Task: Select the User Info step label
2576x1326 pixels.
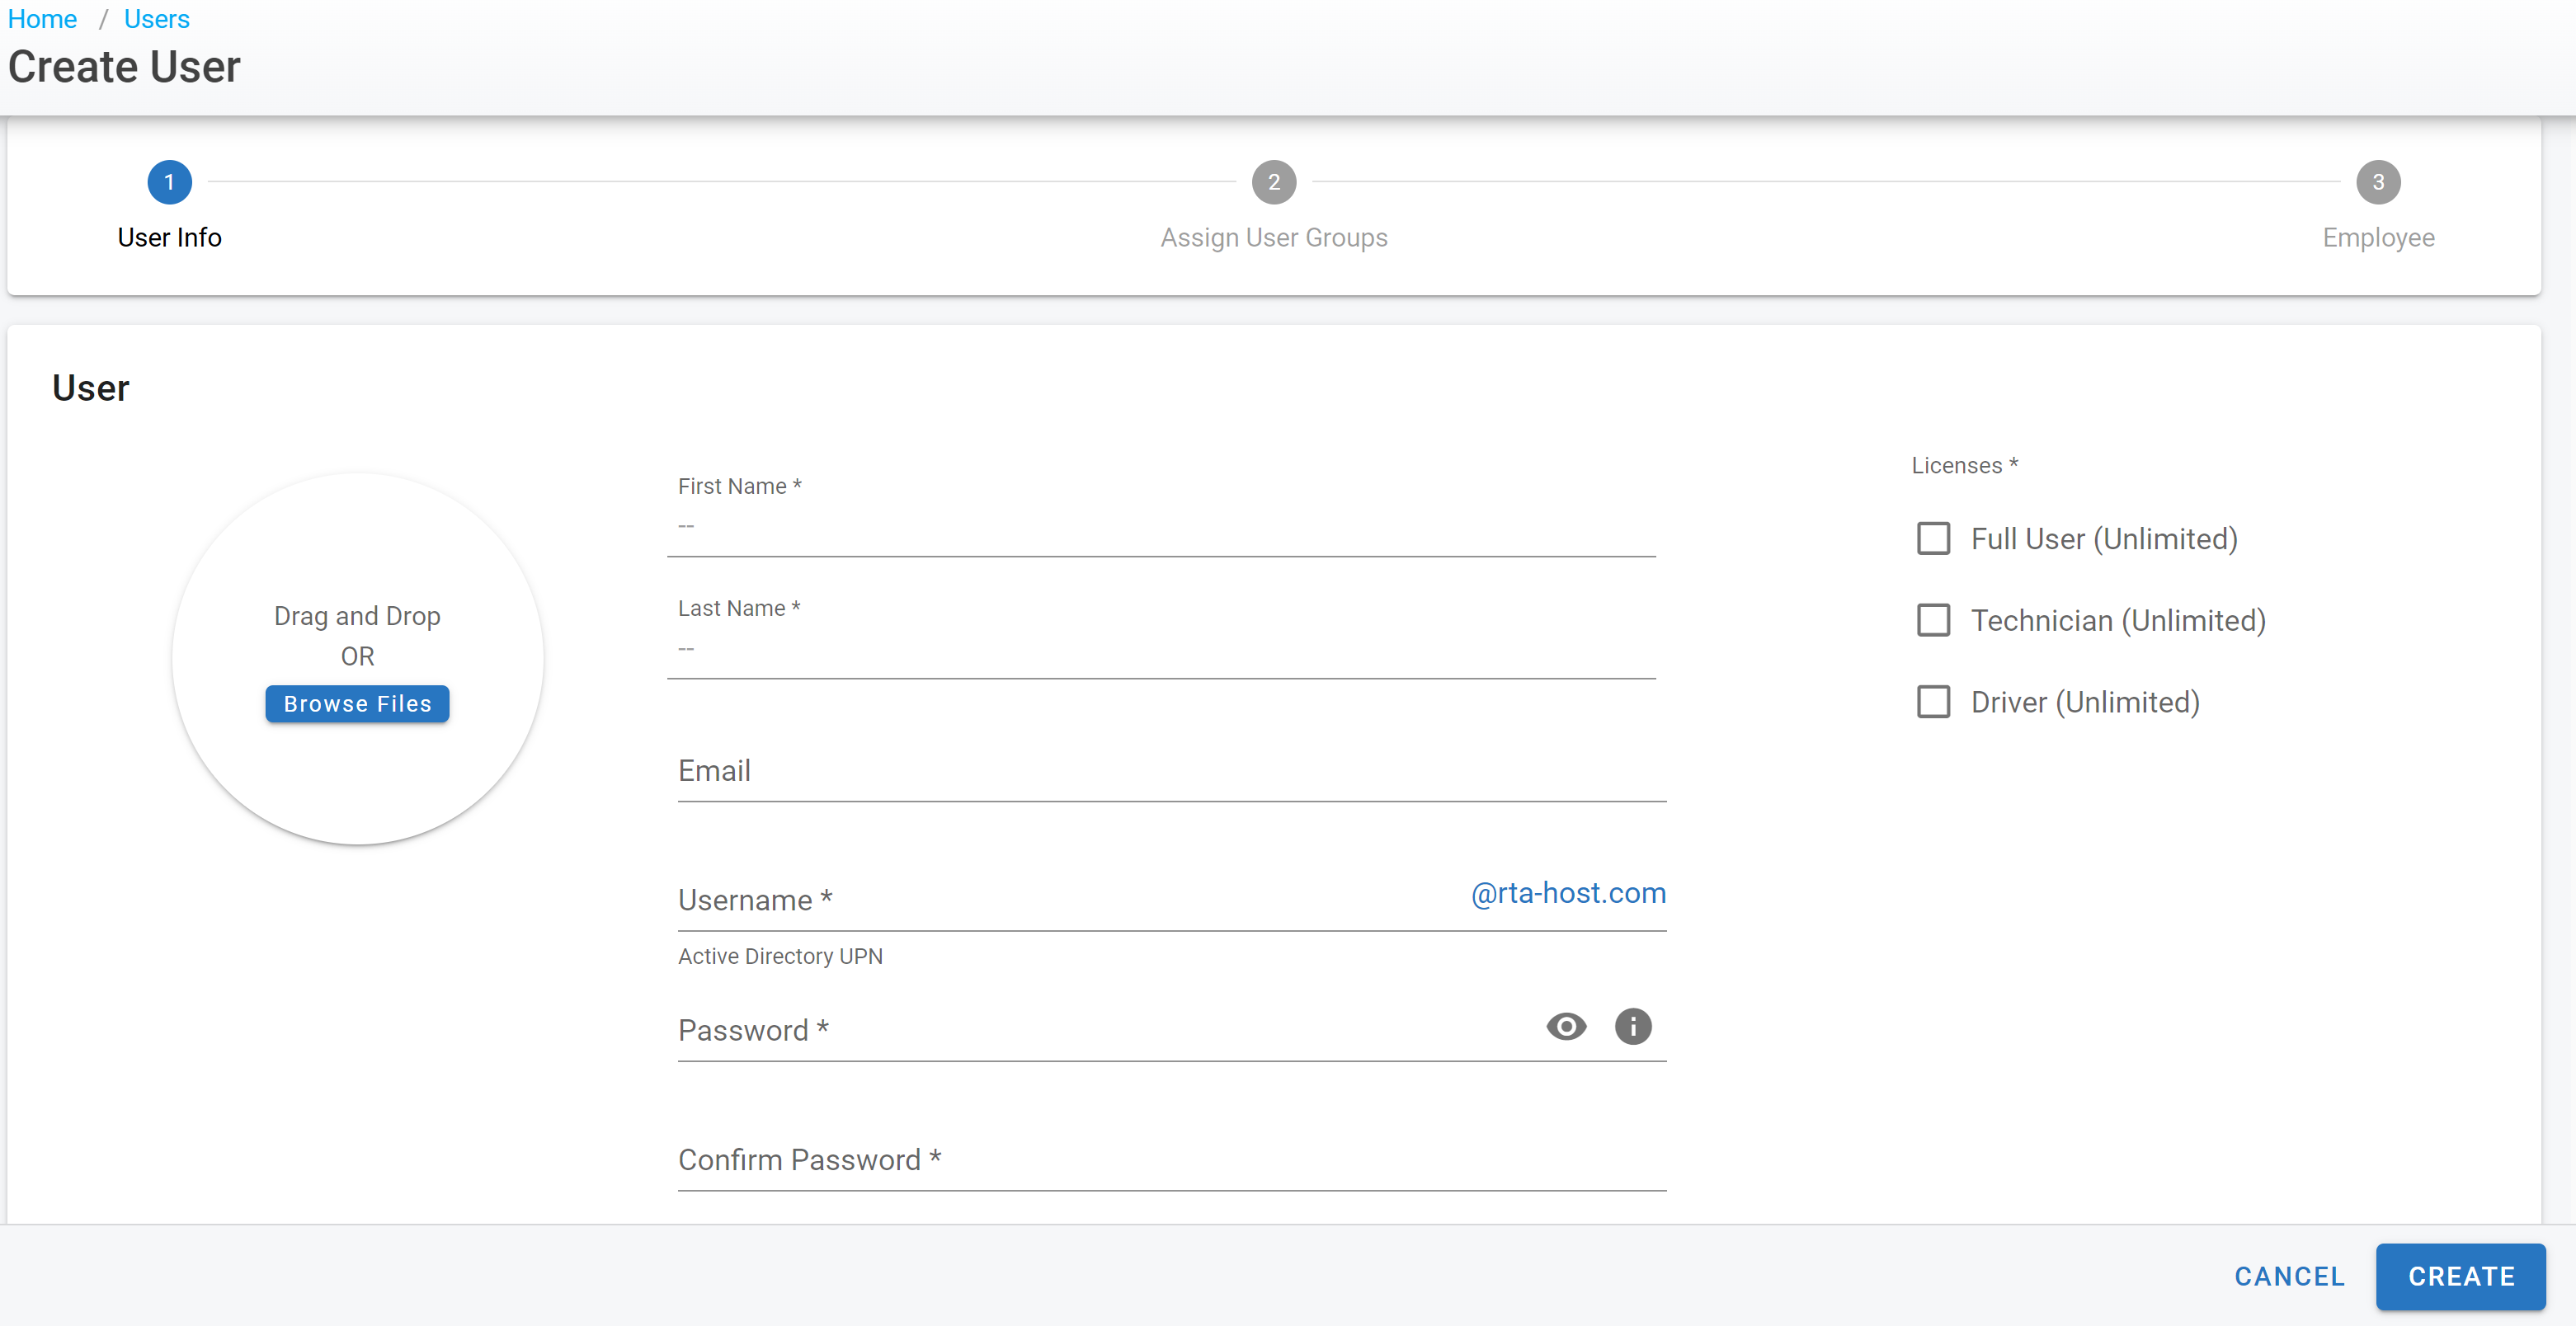Action: click(x=169, y=238)
